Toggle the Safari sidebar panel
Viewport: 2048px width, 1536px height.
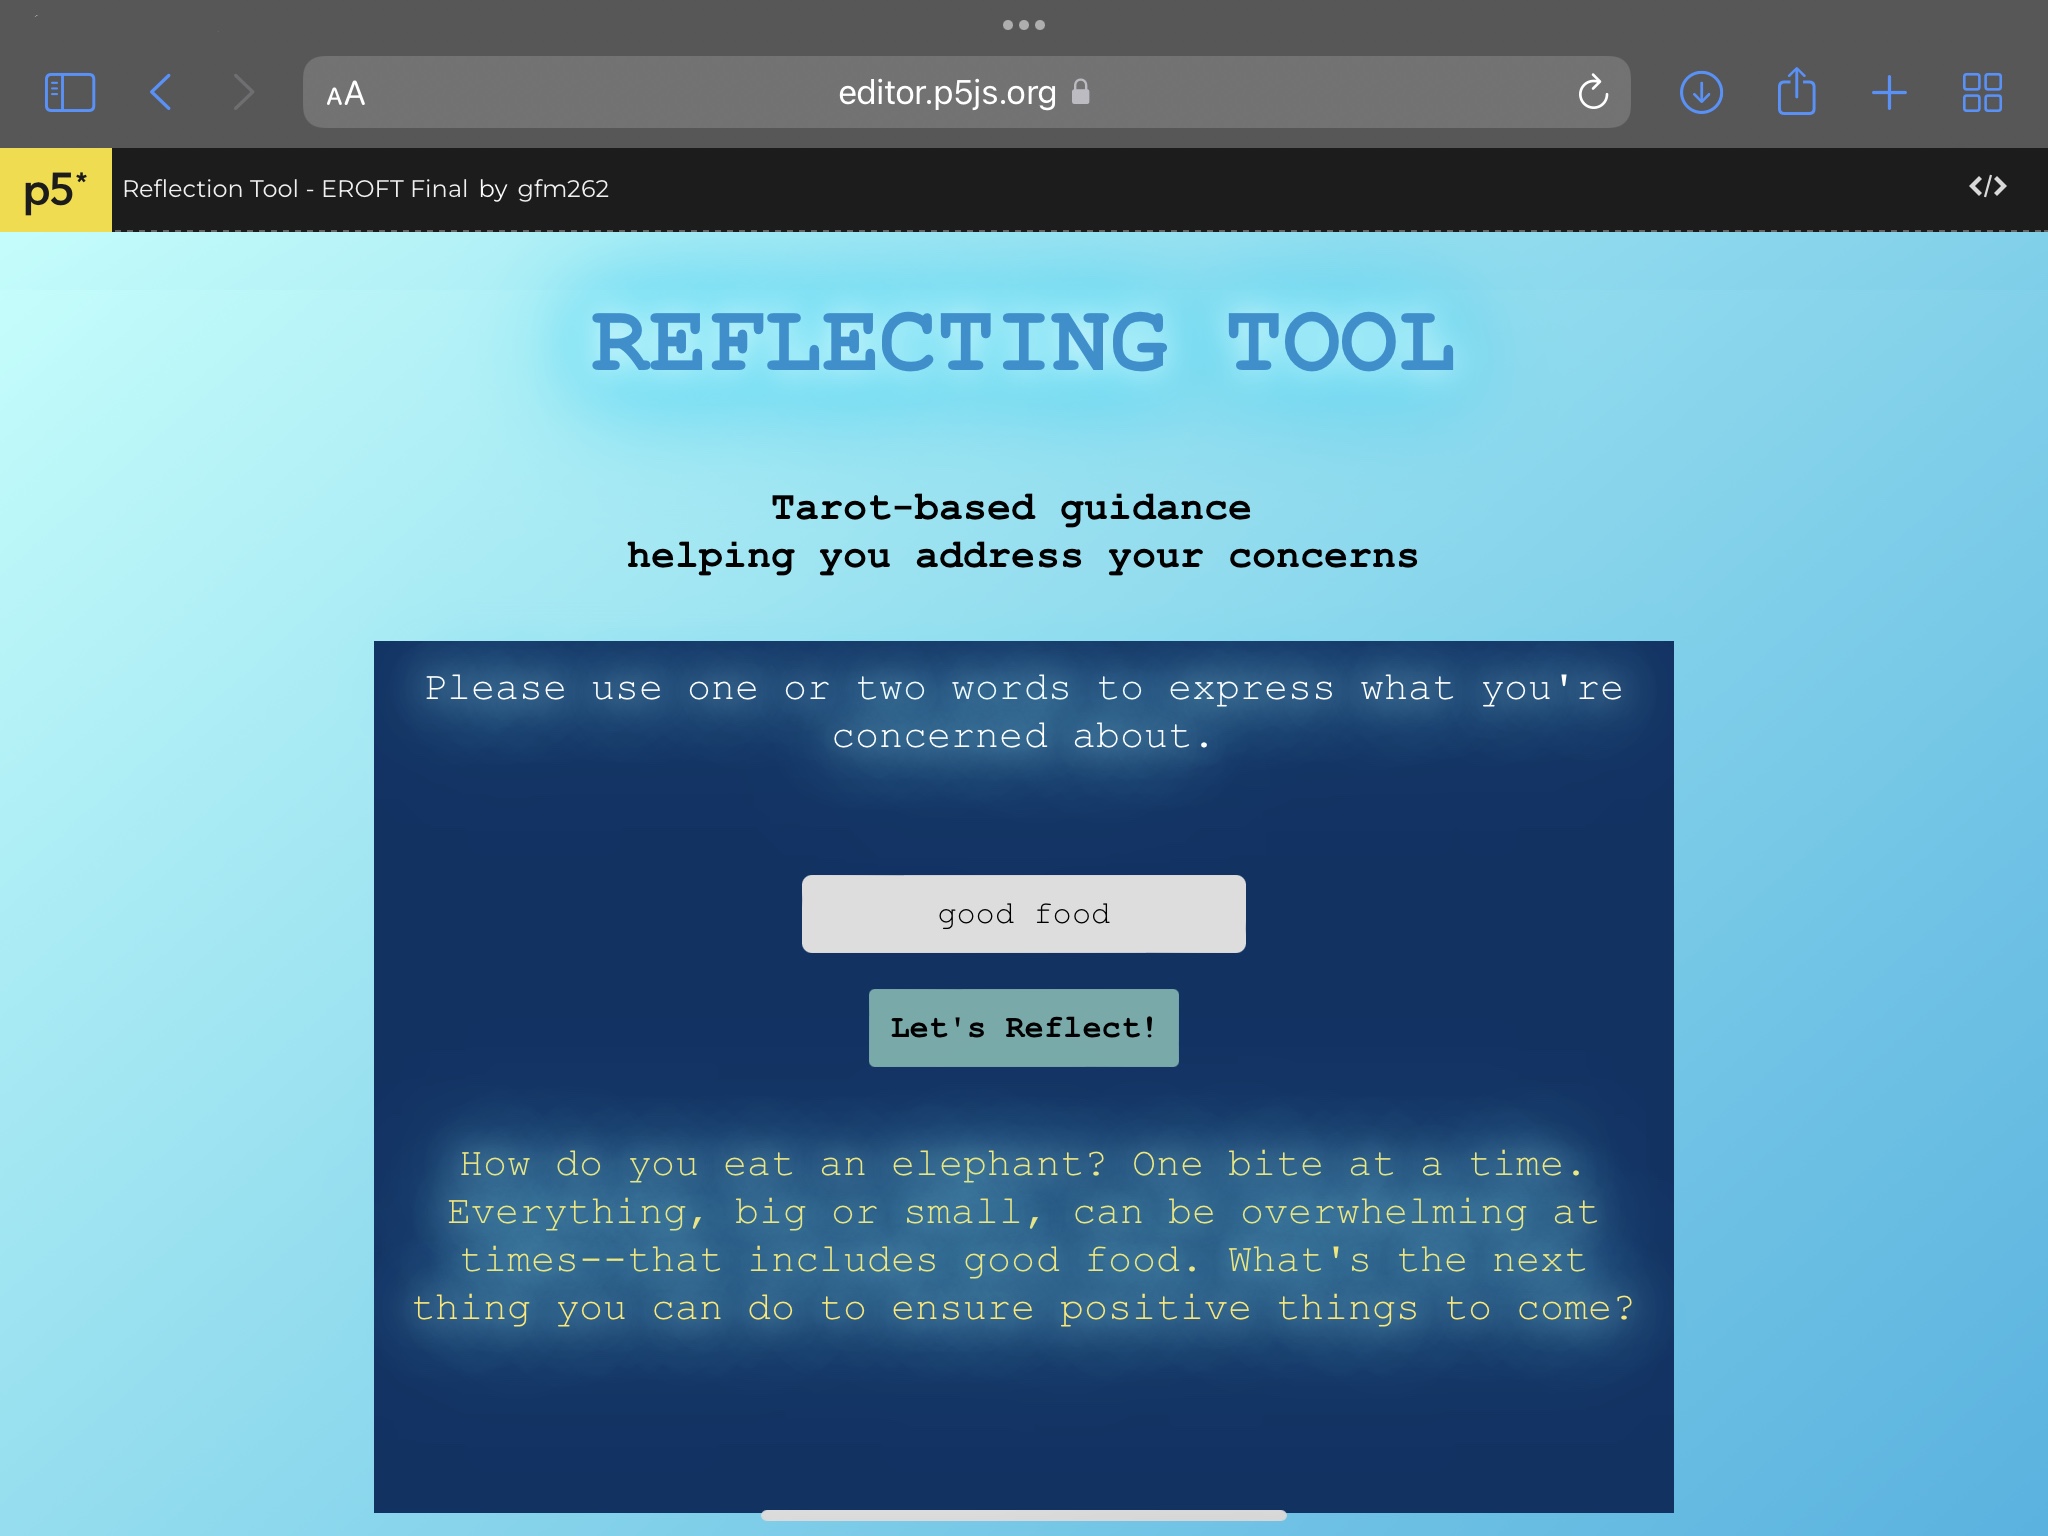[70, 93]
